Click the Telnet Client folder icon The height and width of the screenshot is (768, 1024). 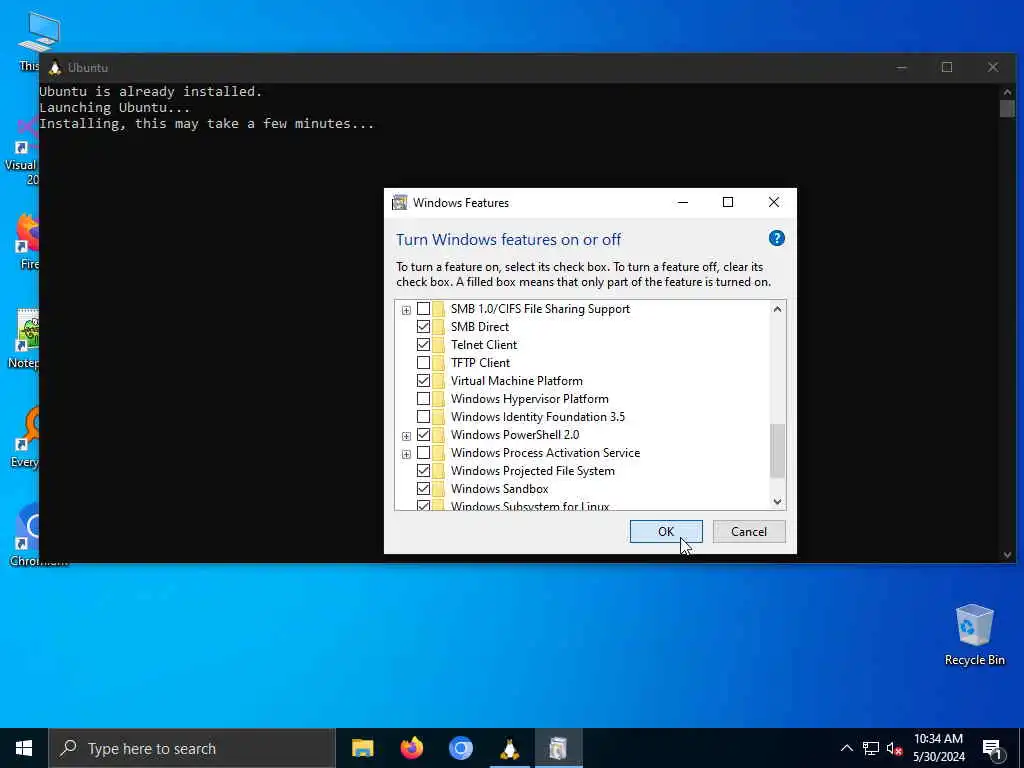pos(438,345)
